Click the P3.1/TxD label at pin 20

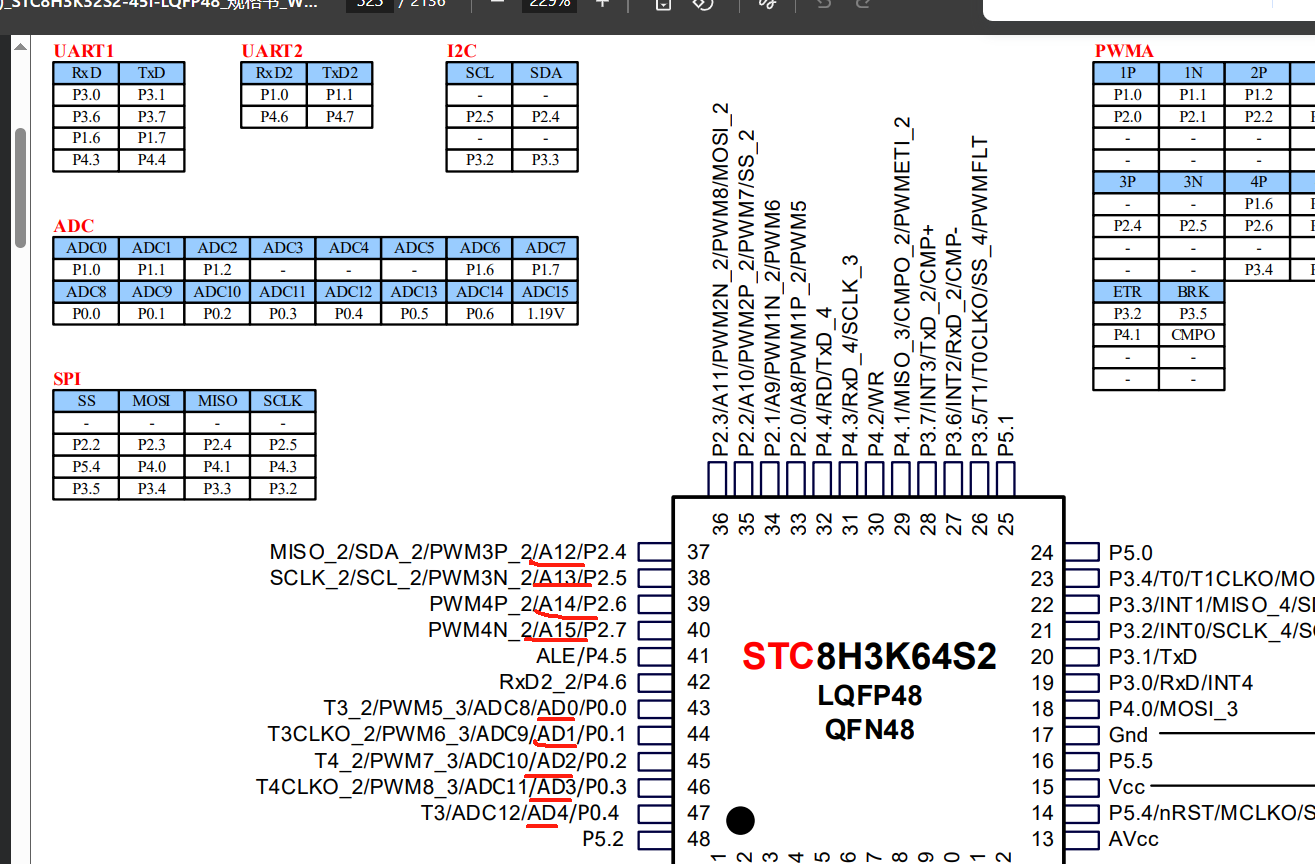pos(1153,657)
